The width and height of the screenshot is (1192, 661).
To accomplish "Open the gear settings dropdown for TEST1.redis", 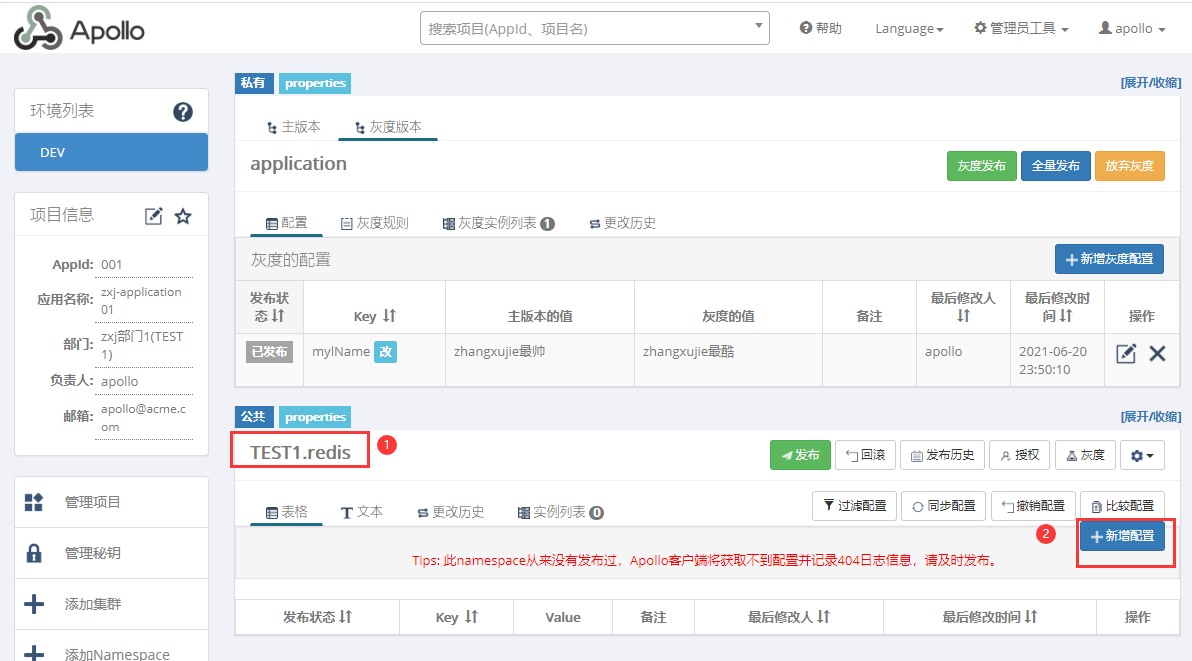I will (1141, 455).
